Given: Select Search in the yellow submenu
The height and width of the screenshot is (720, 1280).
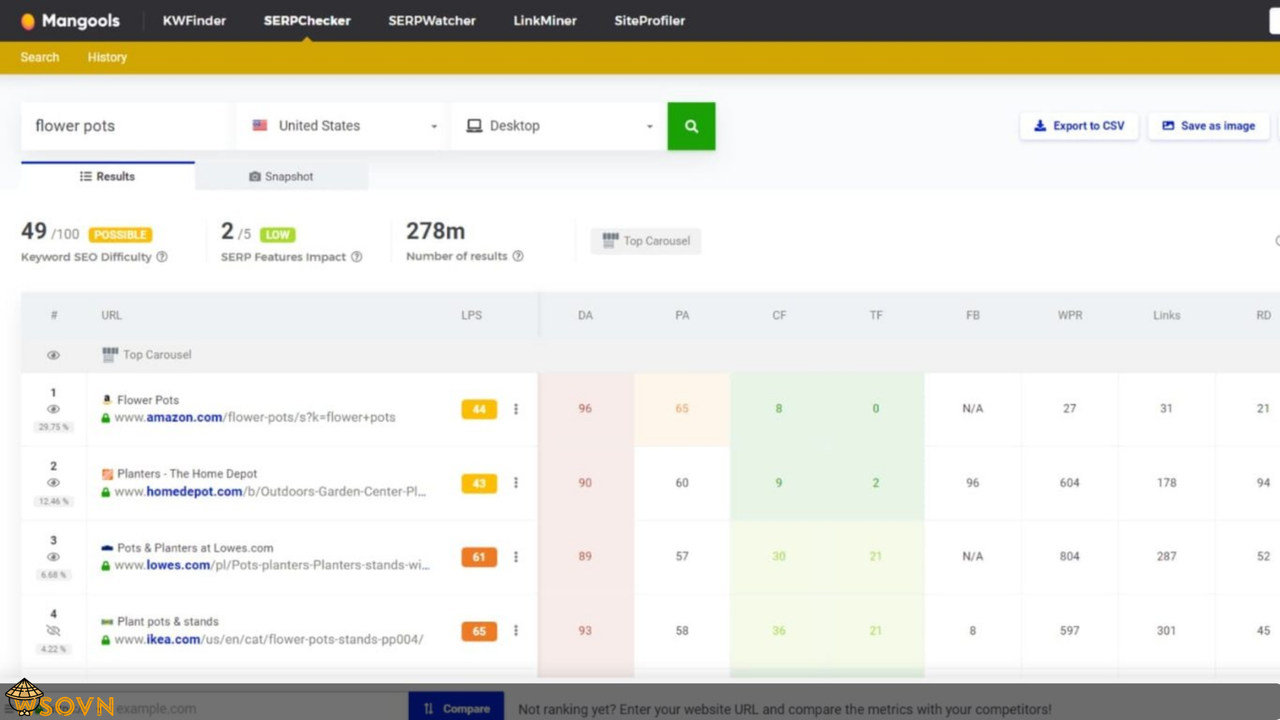Looking at the screenshot, I should (40, 57).
